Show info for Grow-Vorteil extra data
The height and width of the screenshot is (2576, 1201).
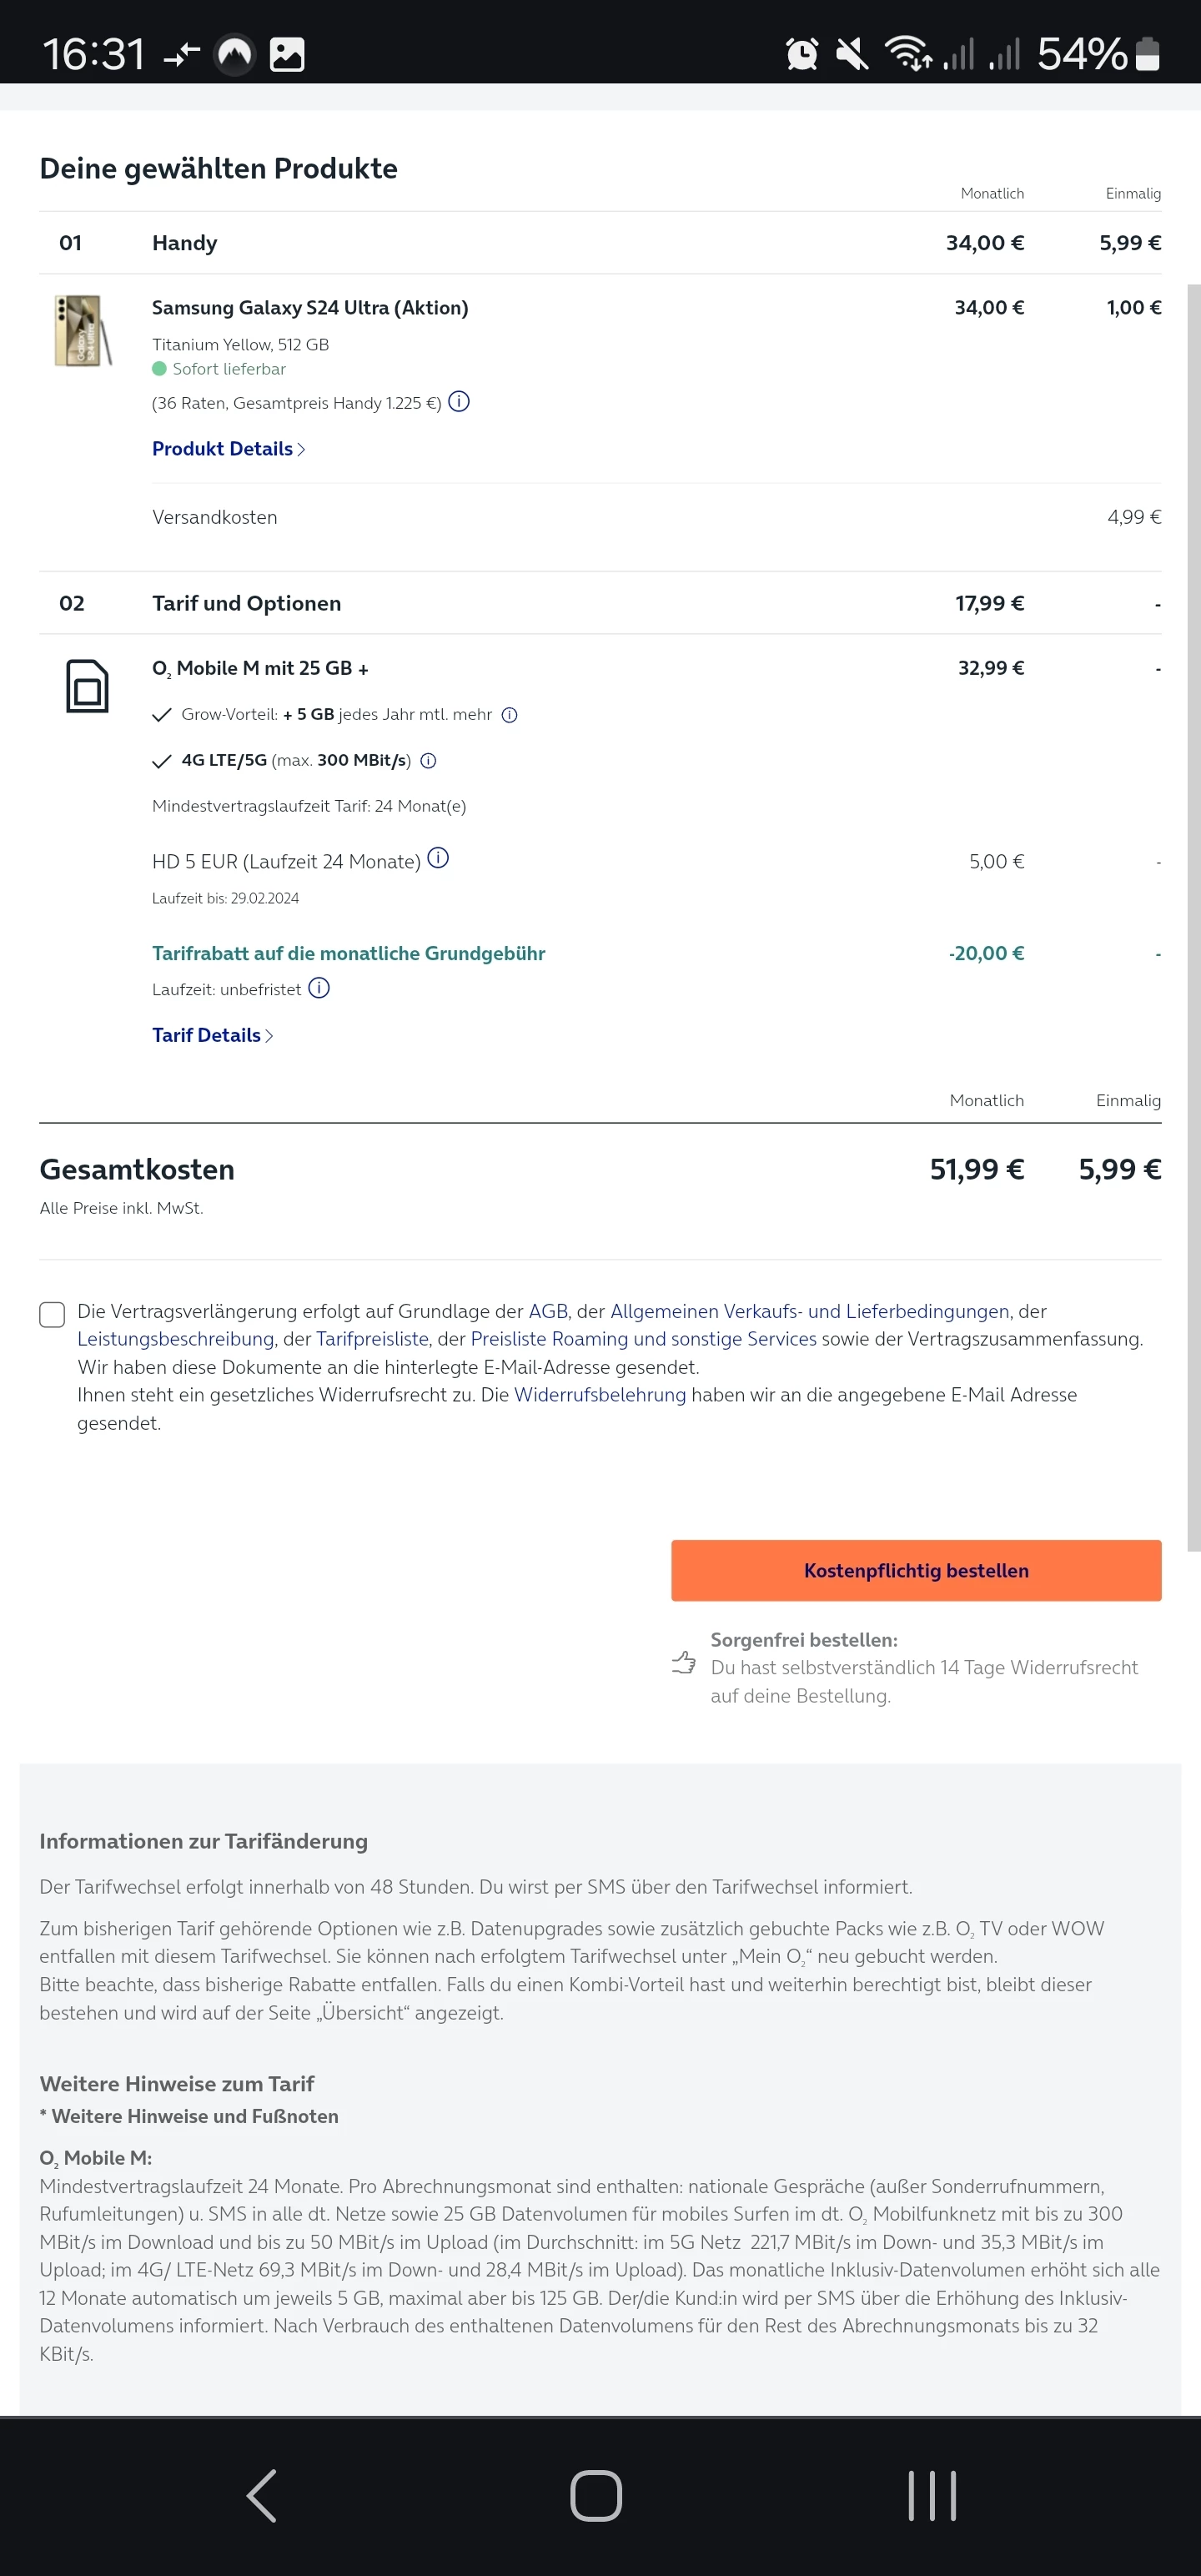point(509,715)
